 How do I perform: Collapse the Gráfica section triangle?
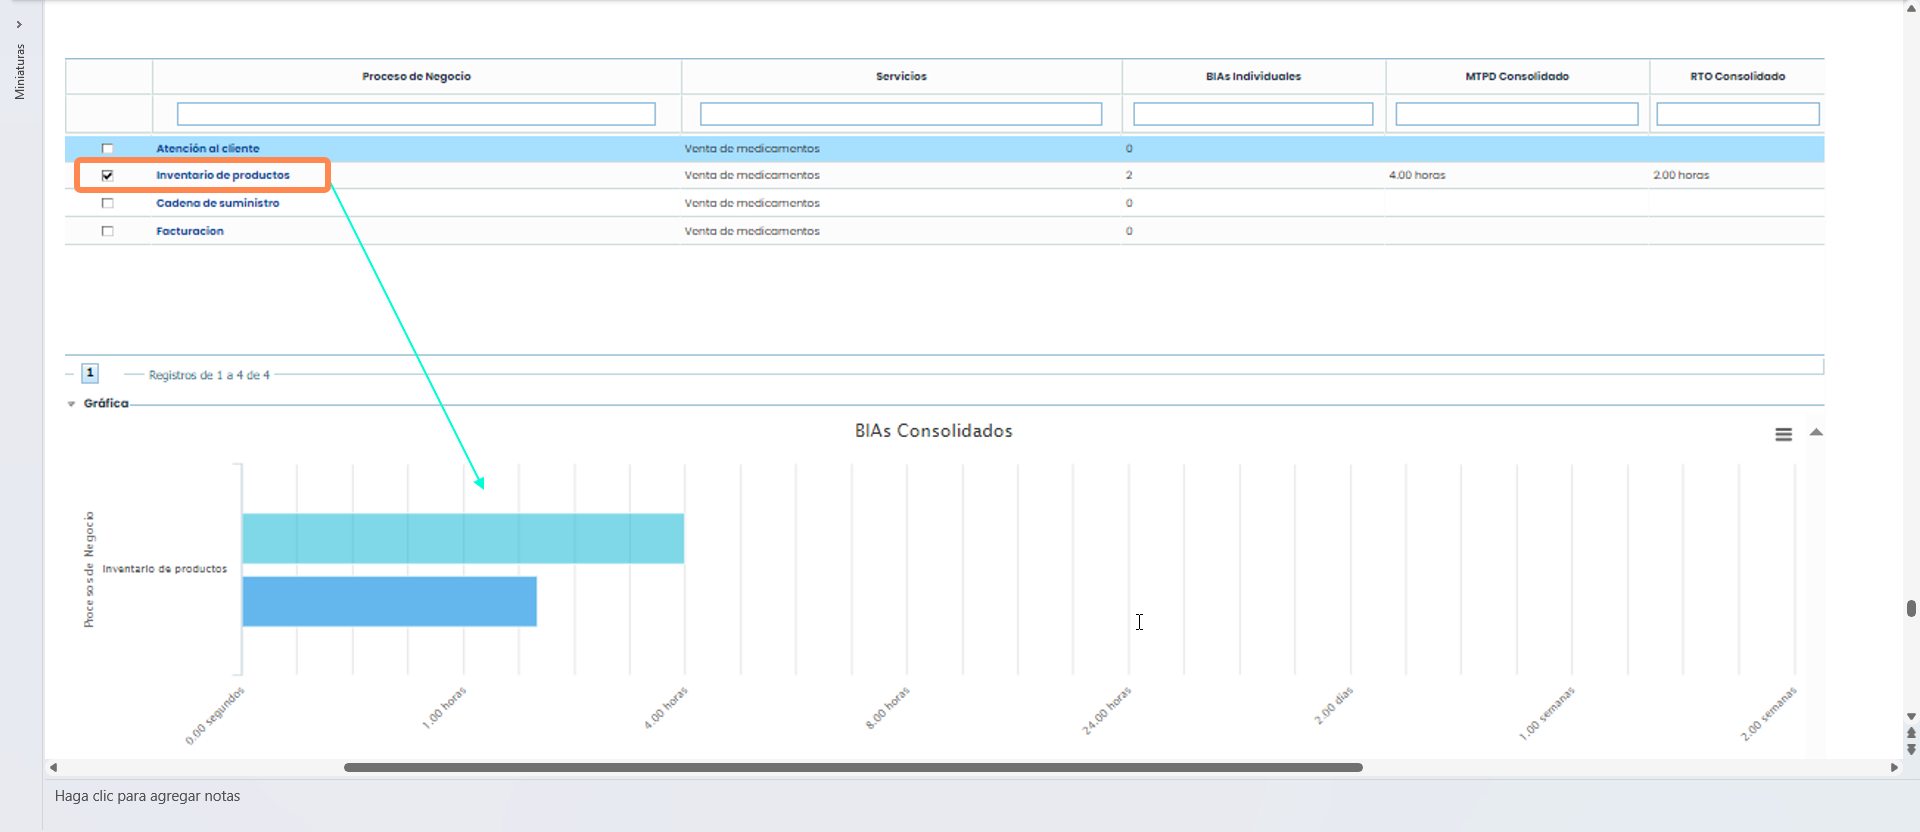pos(71,404)
